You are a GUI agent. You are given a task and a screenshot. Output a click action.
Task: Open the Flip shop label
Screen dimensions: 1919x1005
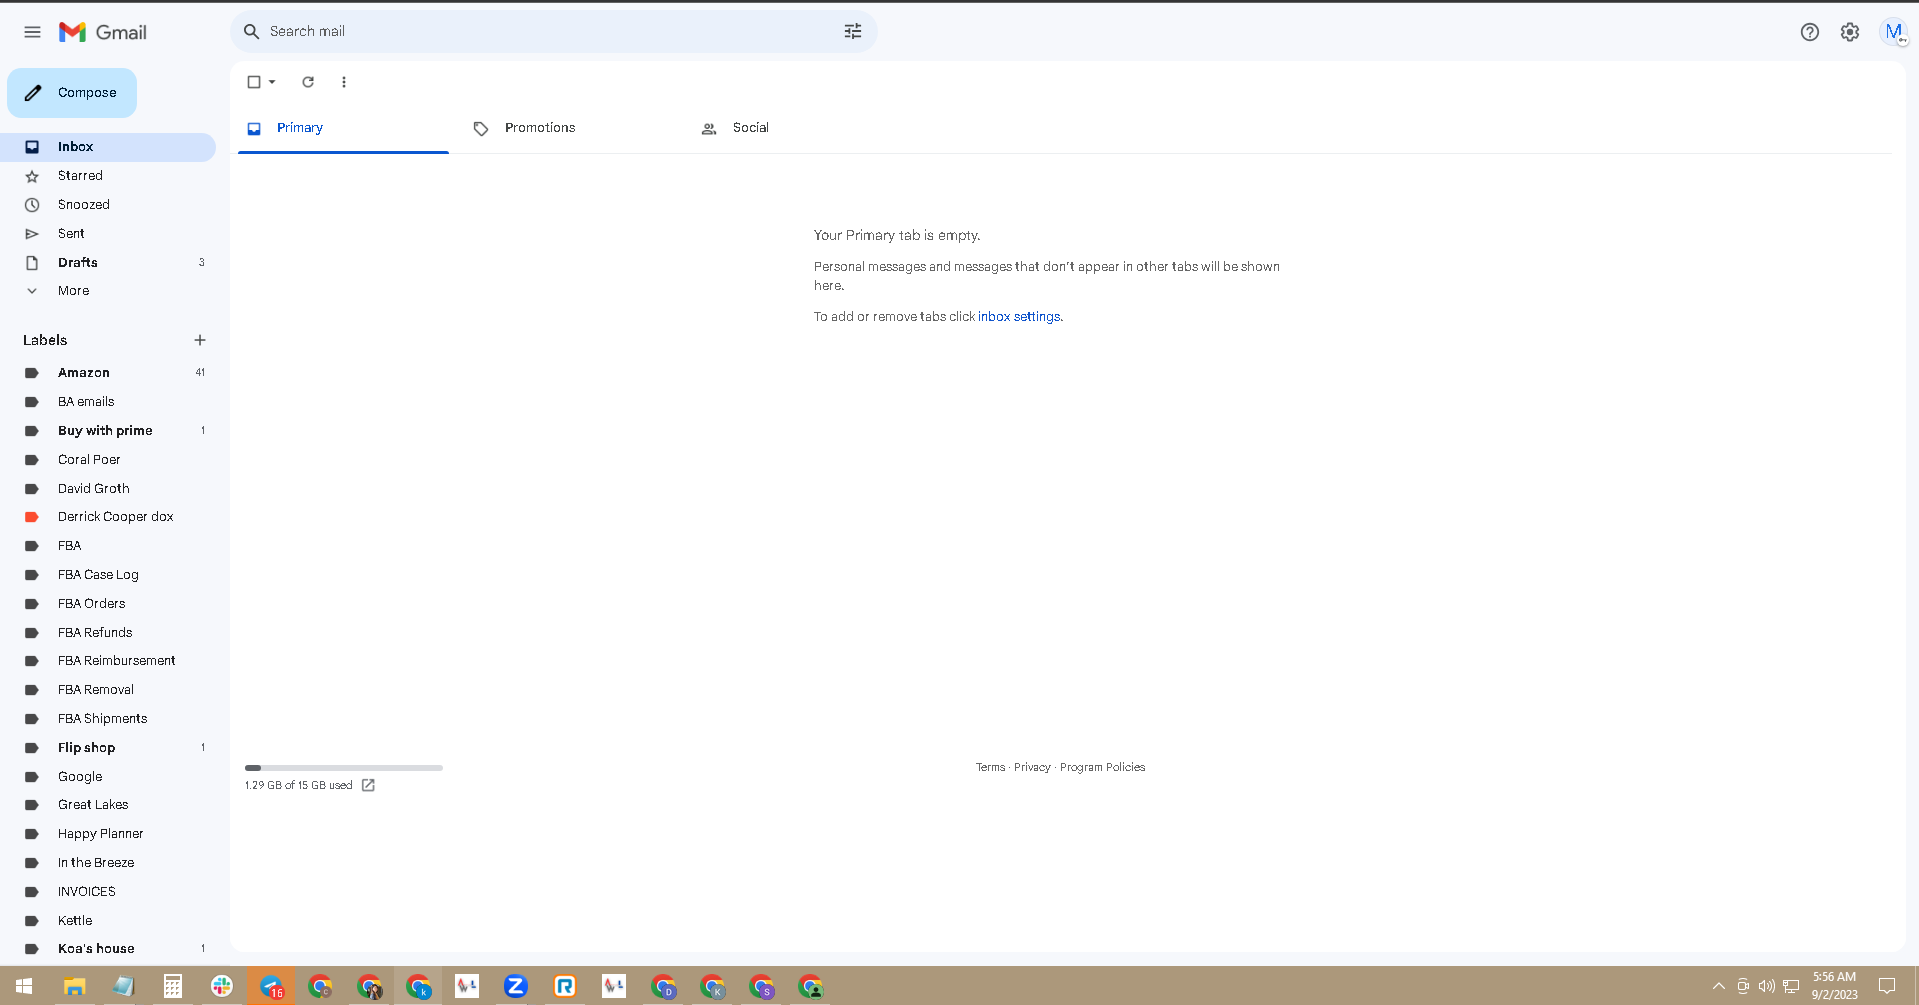point(108,748)
